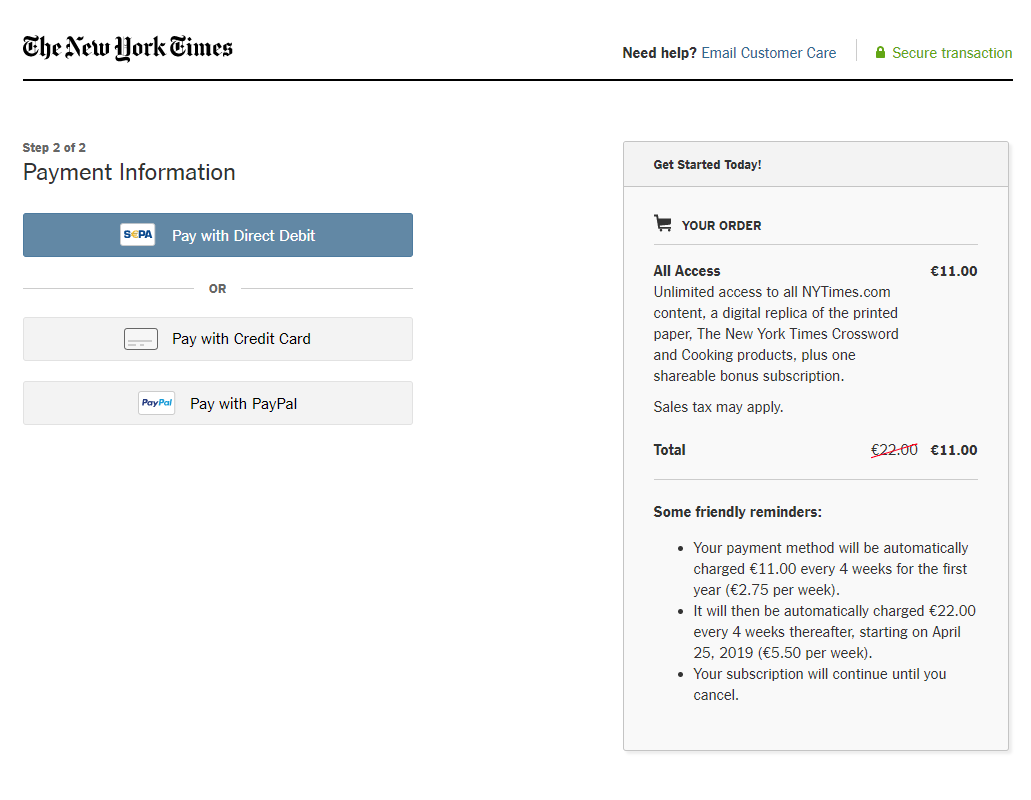This screenshot has width=1031, height=800.
Task: Click the OR separator label
Action: point(218,289)
